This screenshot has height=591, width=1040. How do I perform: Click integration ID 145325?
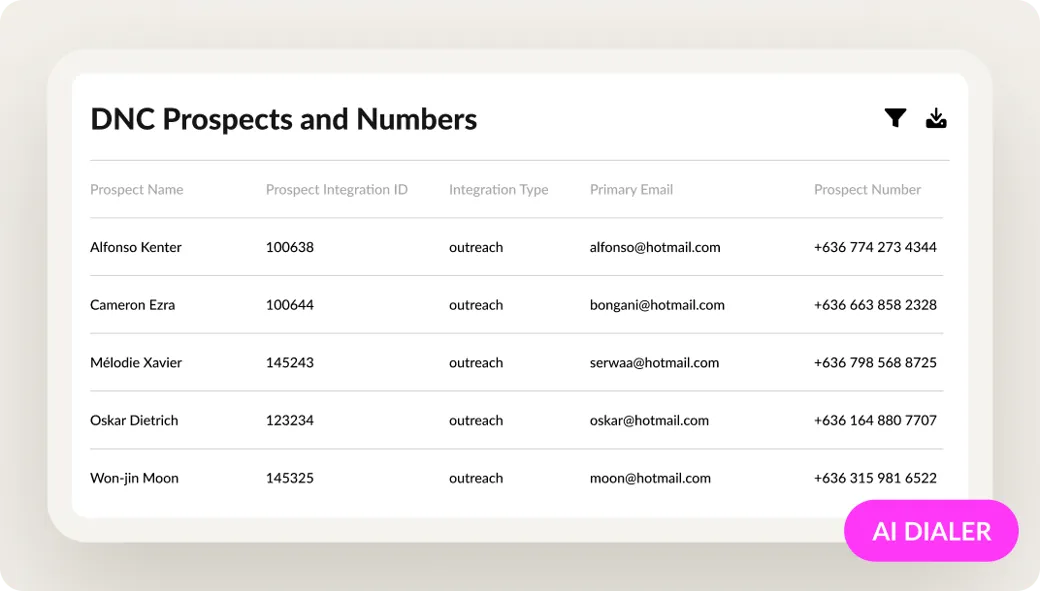(290, 478)
